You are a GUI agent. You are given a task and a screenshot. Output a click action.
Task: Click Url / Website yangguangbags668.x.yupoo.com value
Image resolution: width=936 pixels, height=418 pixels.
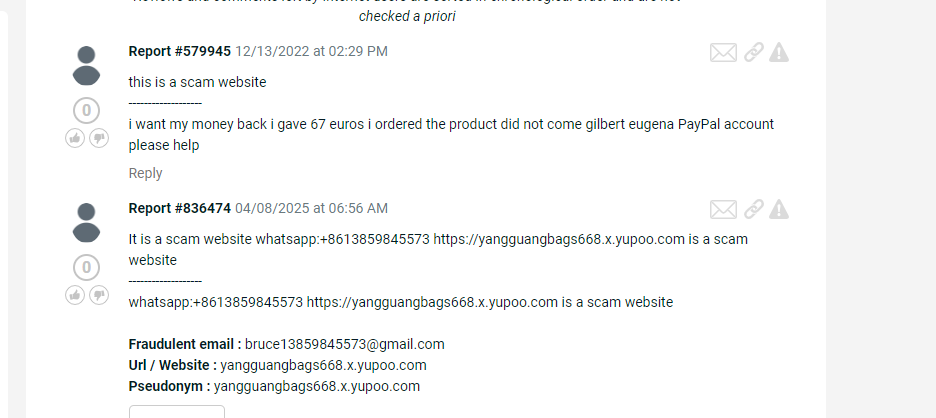324,365
